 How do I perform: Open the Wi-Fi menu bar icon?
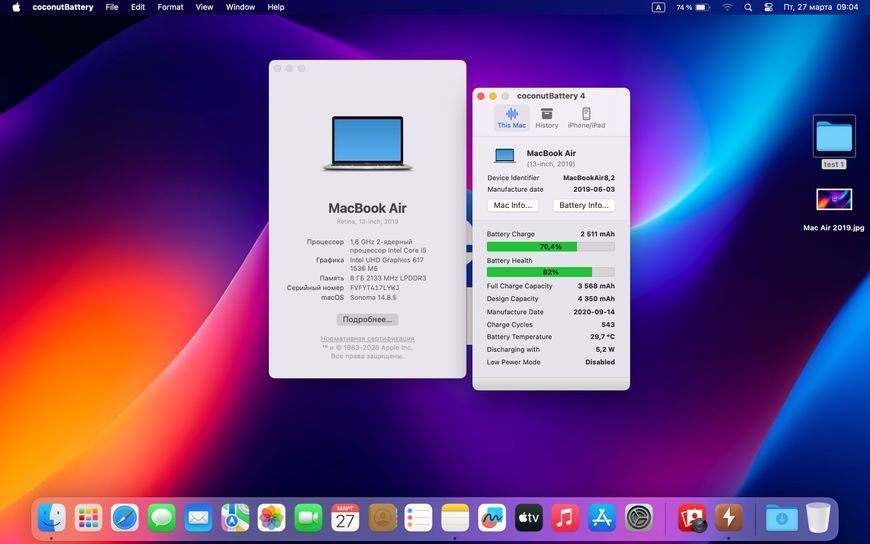click(x=727, y=7)
